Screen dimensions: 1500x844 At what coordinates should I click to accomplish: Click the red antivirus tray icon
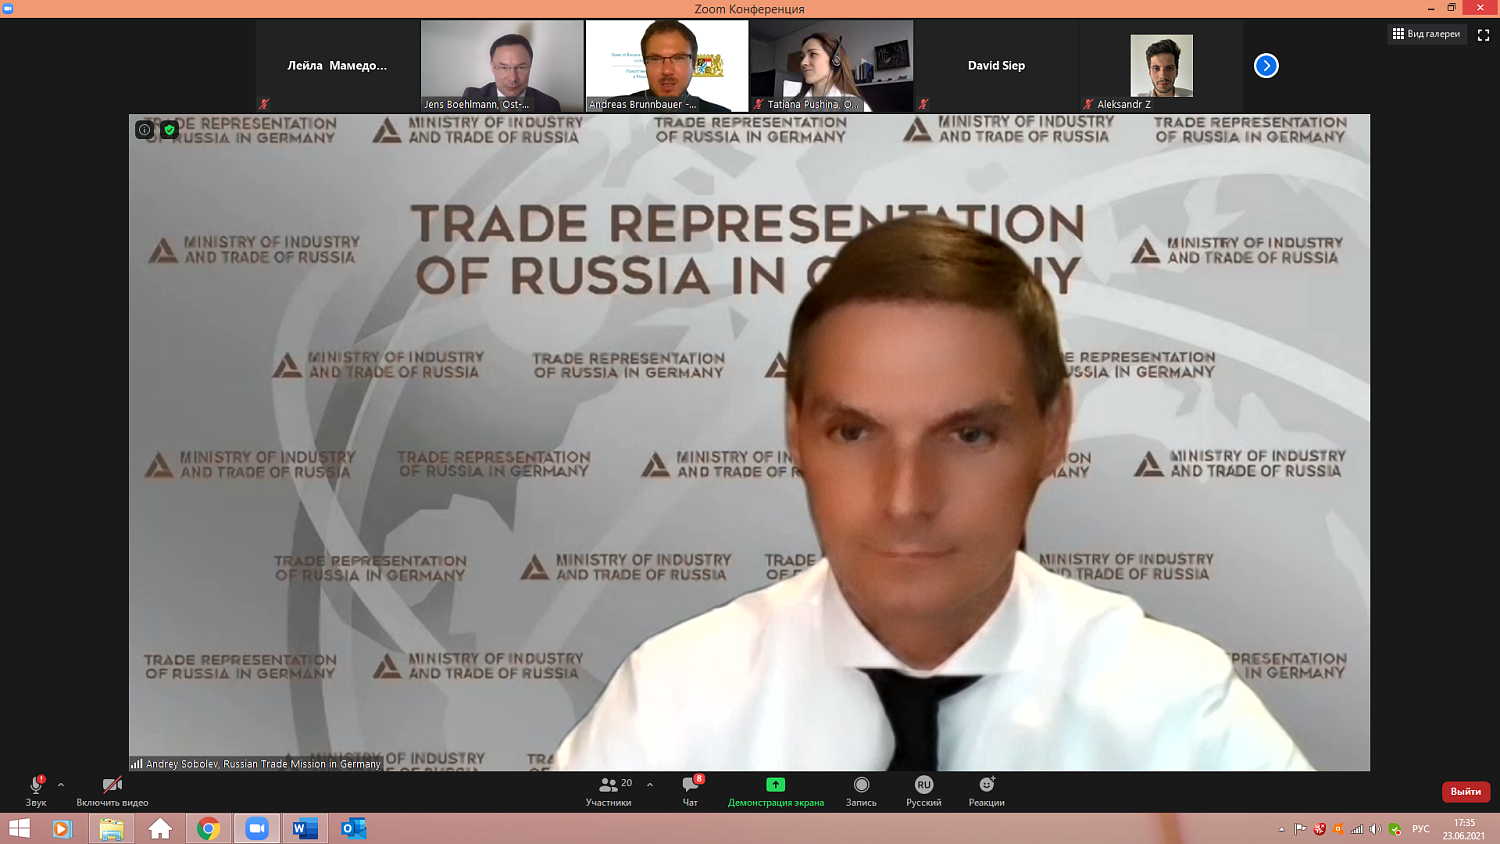point(1319,829)
